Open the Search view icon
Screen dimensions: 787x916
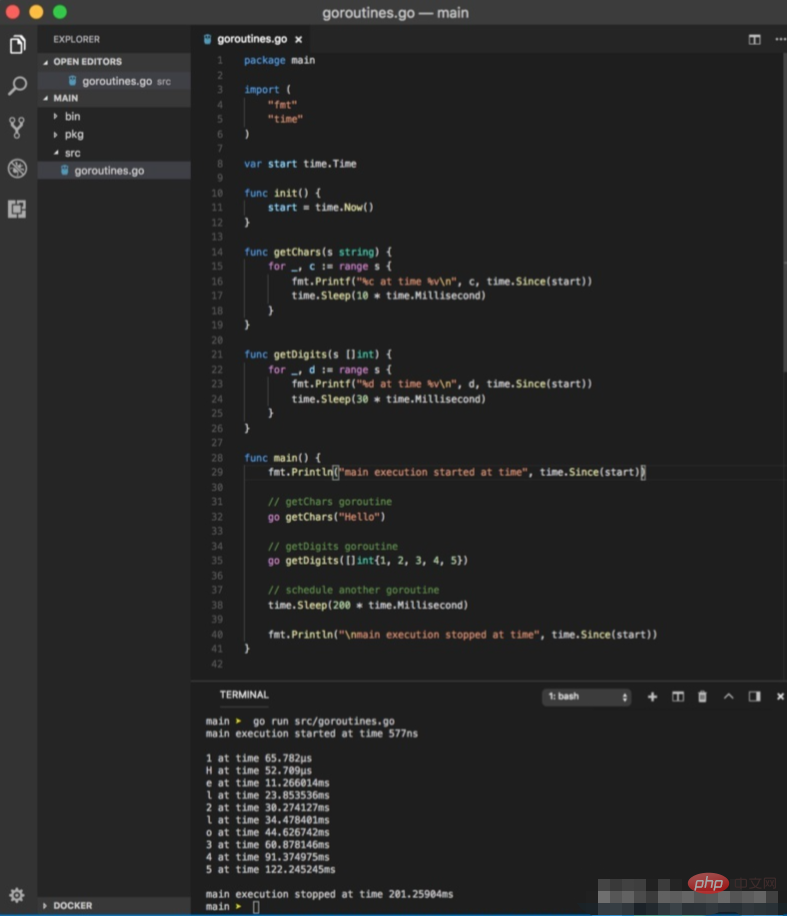click(17, 86)
